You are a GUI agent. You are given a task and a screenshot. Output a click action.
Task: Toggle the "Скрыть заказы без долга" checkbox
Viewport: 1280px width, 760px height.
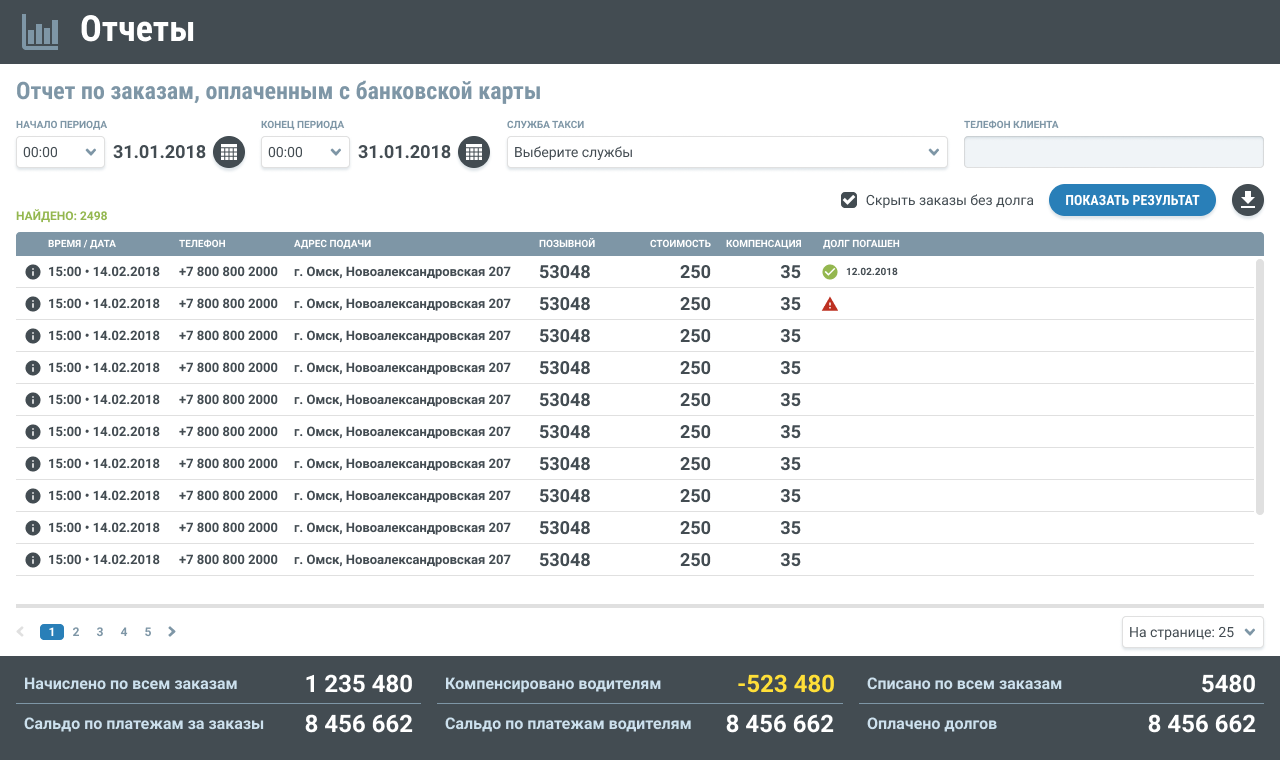point(849,200)
